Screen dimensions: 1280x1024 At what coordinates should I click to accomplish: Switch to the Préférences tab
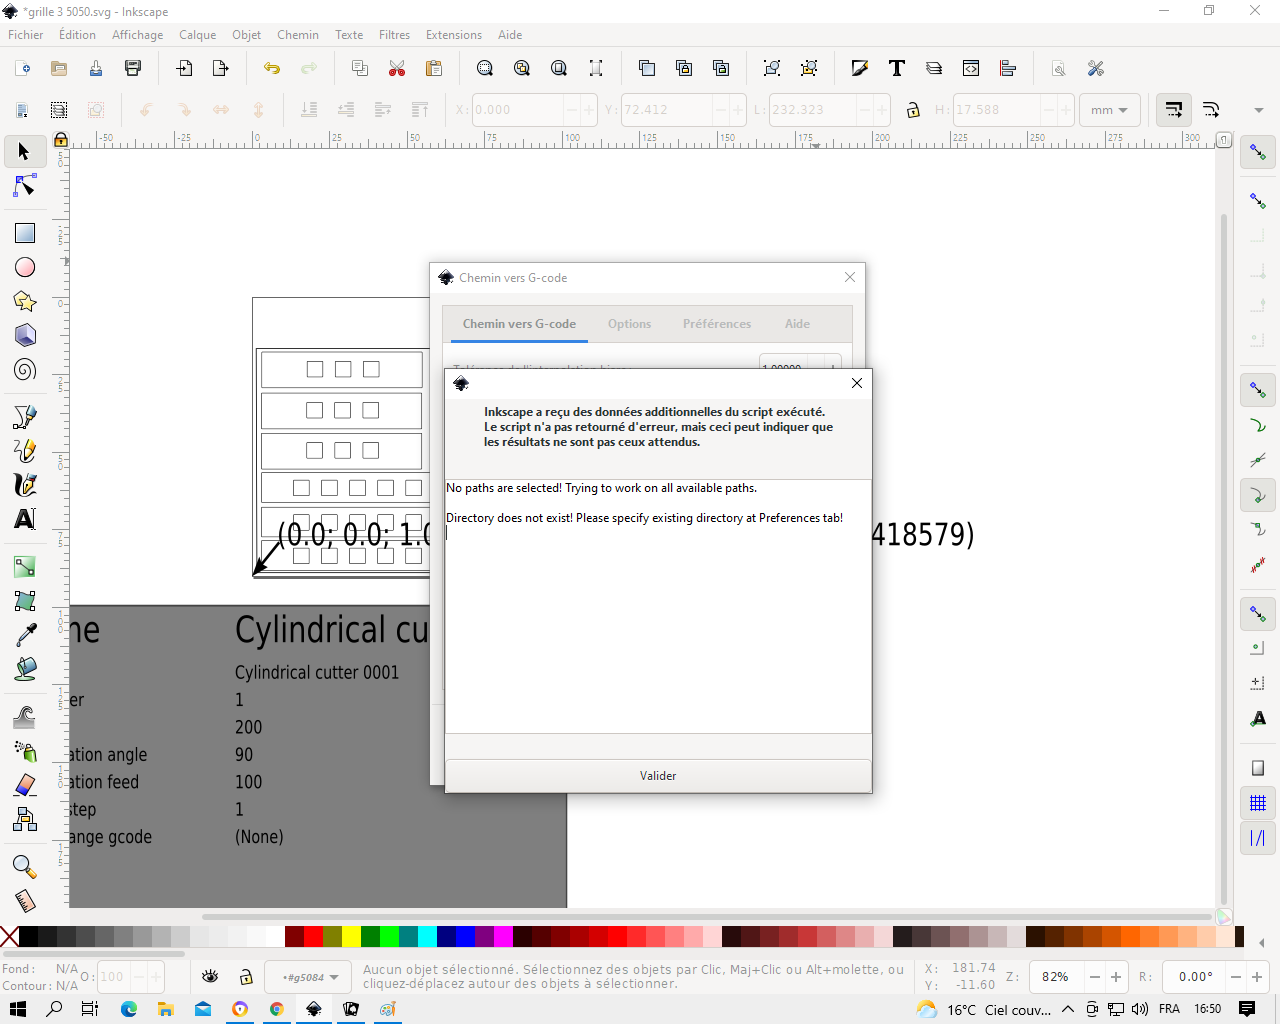point(717,324)
